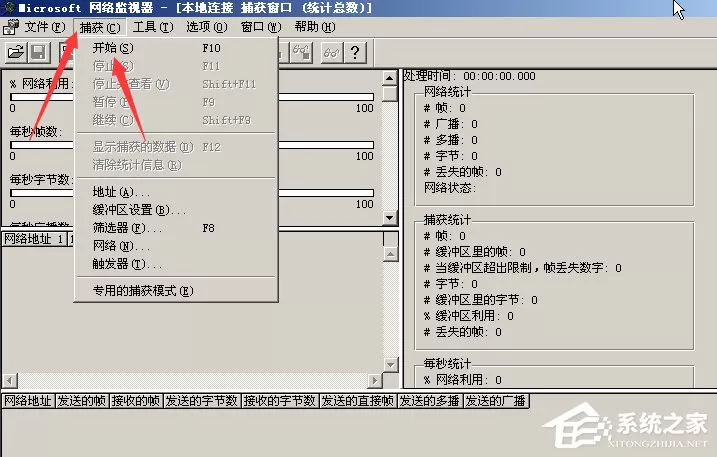
Task: Click the question mark help icon
Action: tap(355, 52)
